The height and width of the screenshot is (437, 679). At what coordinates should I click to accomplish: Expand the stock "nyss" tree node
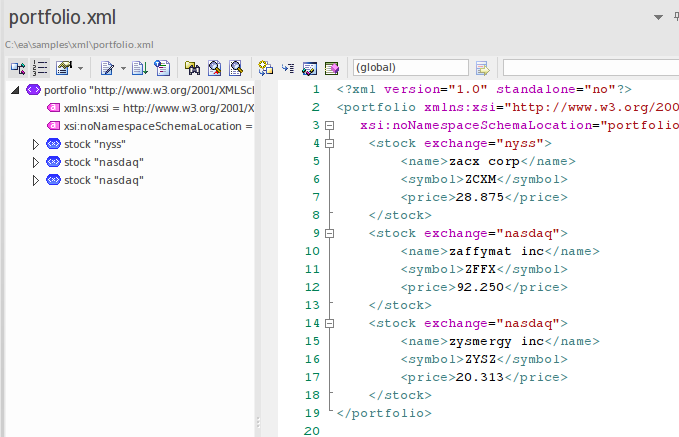[x=36, y=144]
